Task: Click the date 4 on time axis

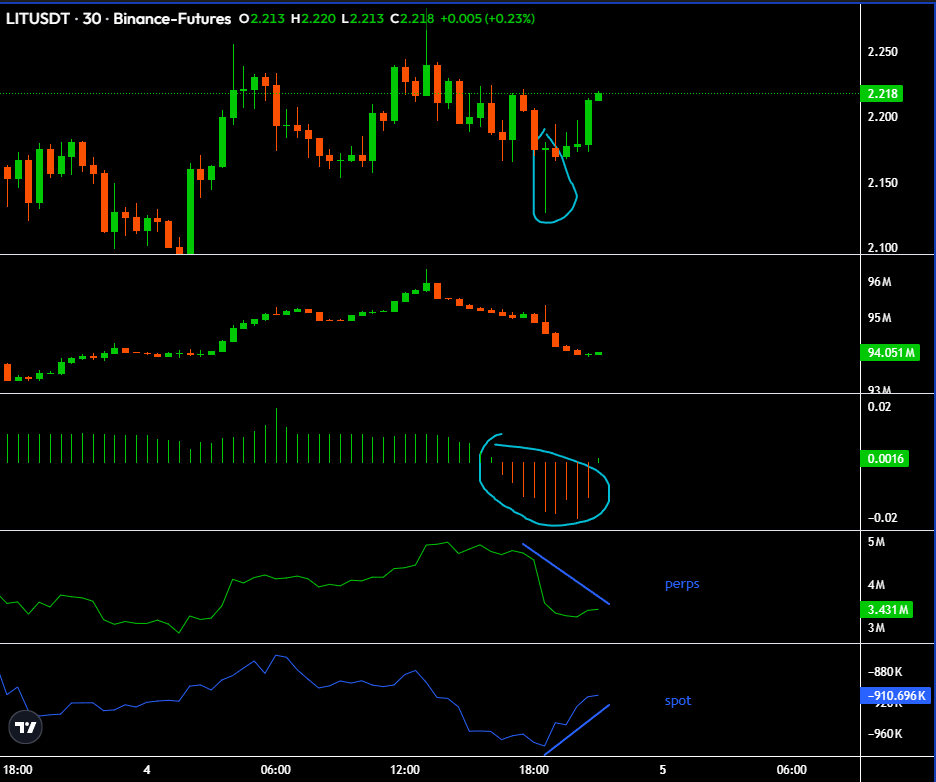Action: pyautogui.click(x=147, y=769)
